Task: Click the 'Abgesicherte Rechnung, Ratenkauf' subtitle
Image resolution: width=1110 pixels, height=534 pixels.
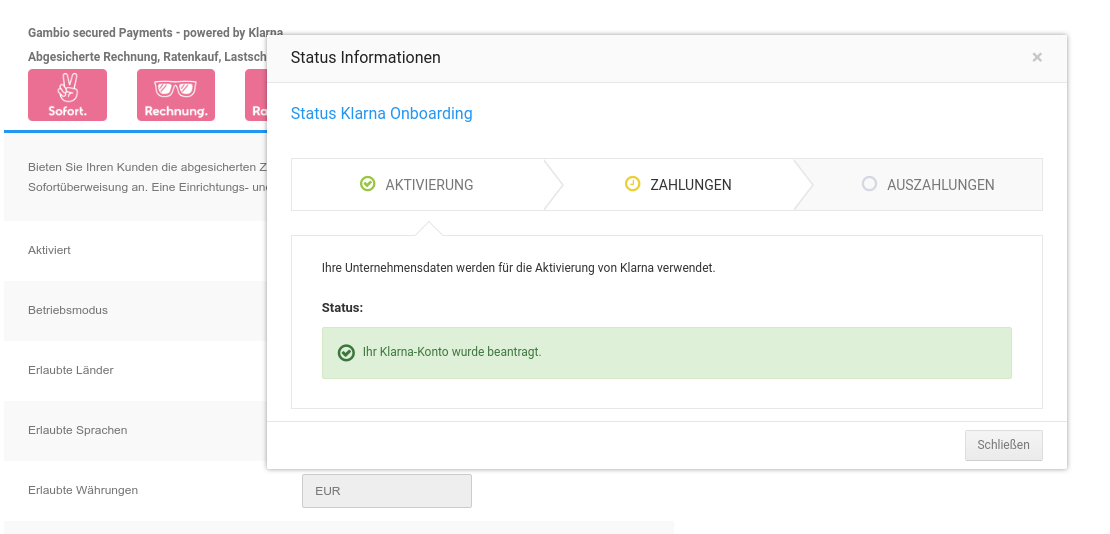Action: pos(147,57)
